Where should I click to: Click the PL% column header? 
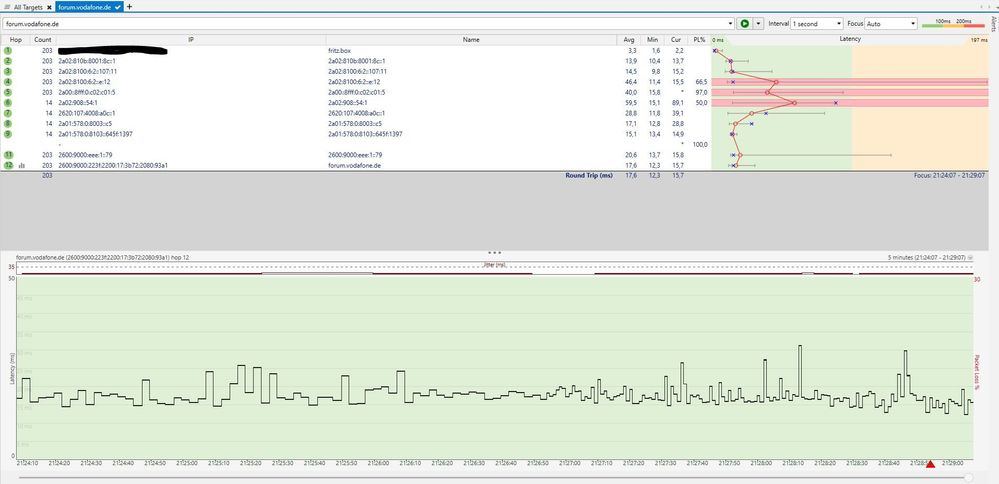(x=699, y=39)
